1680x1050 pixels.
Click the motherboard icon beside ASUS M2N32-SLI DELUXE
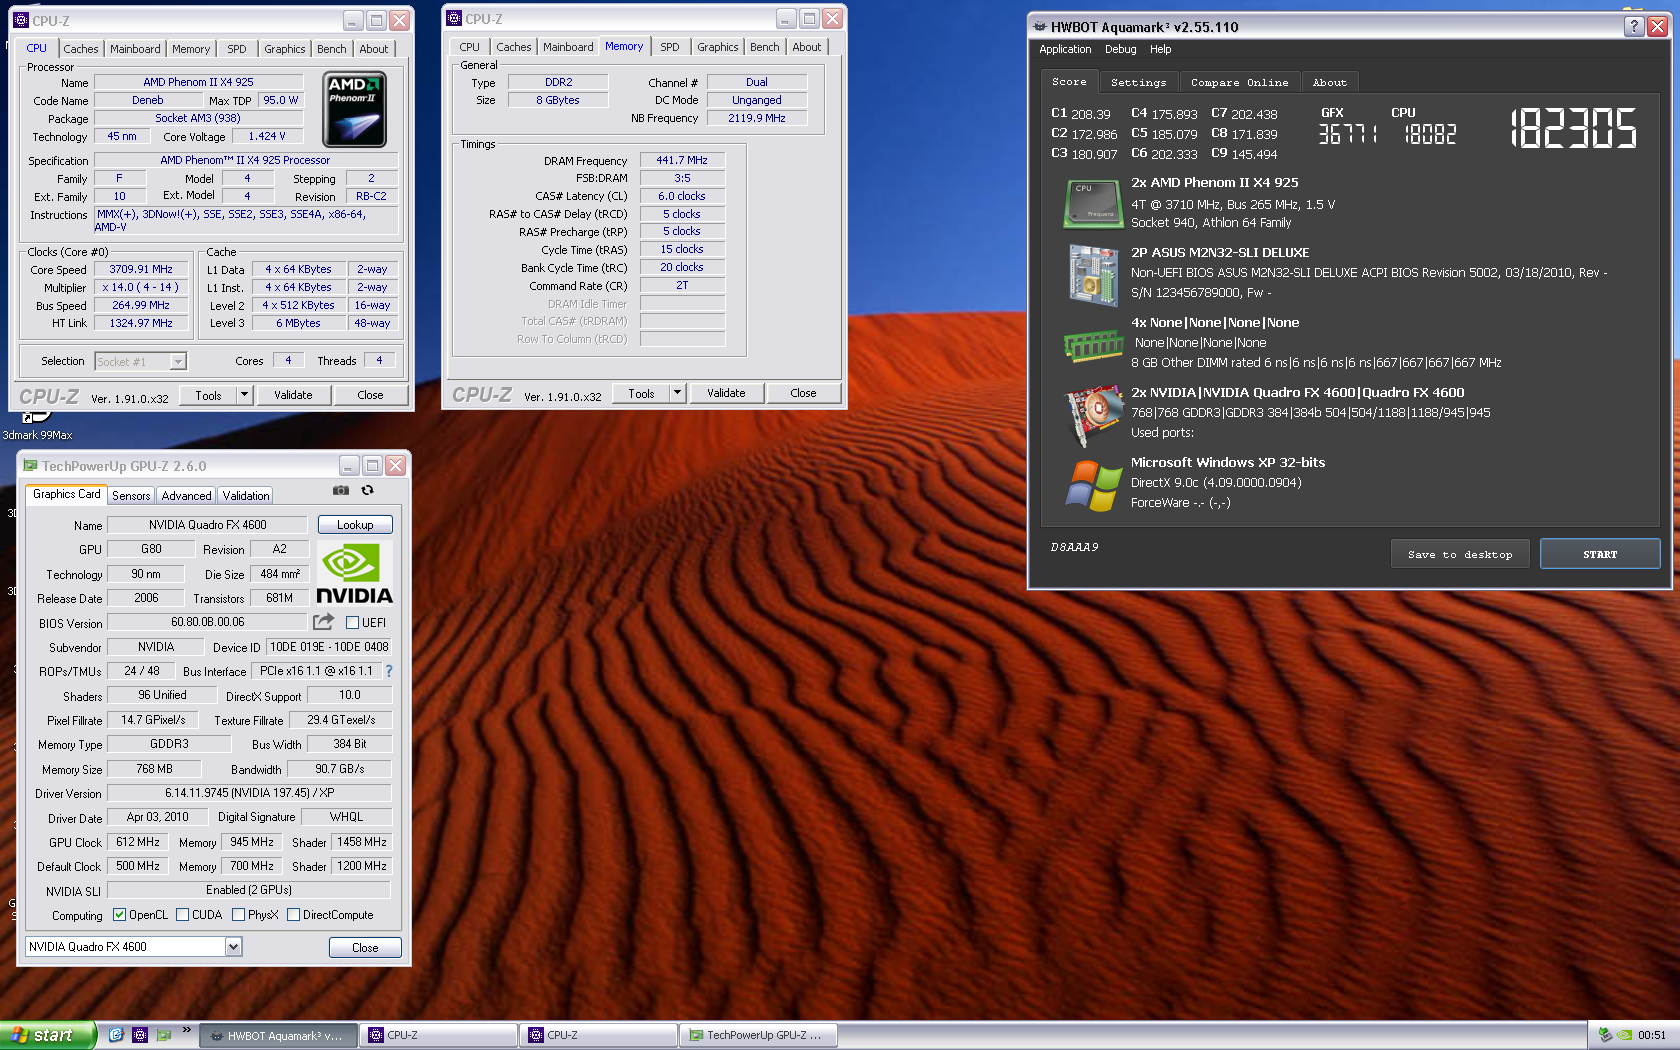tap(1093, 274)
